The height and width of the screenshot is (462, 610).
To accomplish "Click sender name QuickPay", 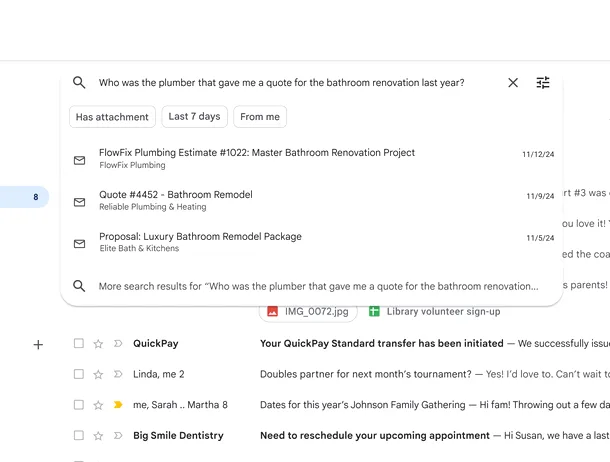I will (156, 344).
